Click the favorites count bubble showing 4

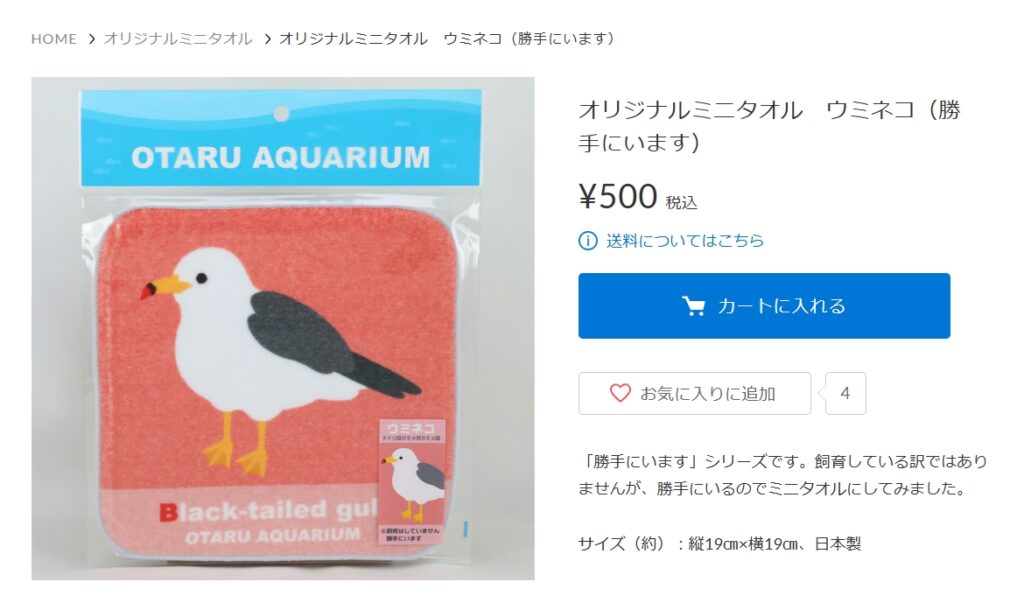pyautogui.click(x=845, y=393)
